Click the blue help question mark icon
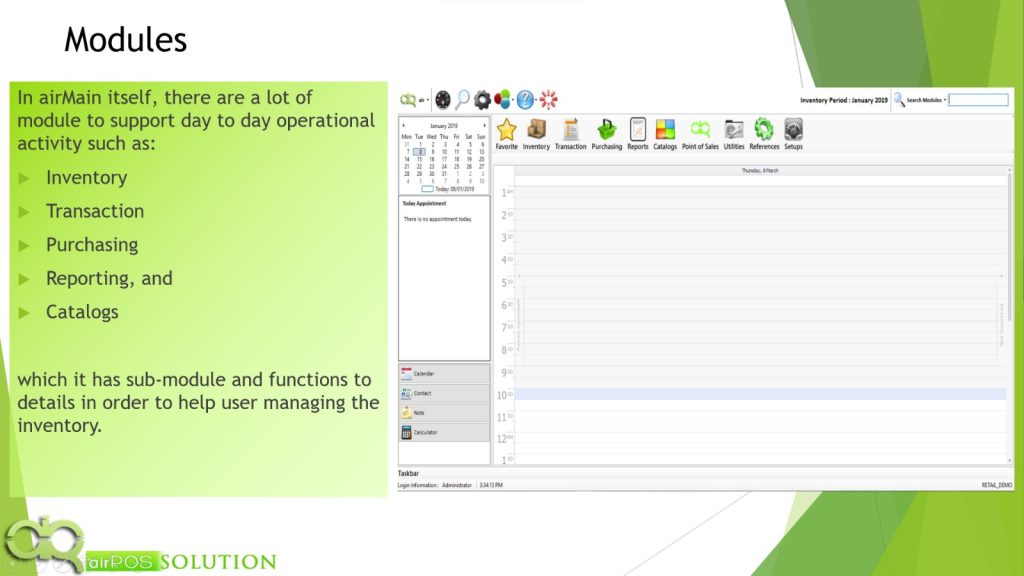 [525, 100]
